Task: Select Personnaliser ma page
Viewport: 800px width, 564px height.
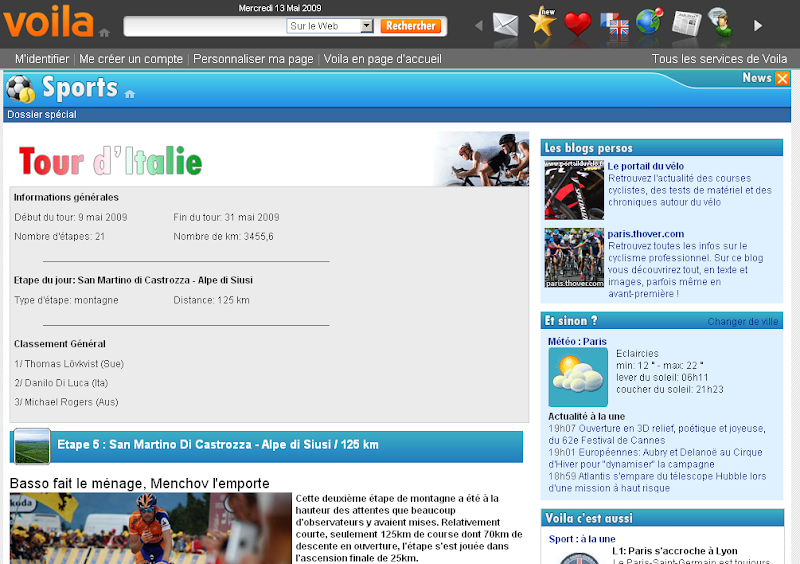Action: (x=253, y=59)
